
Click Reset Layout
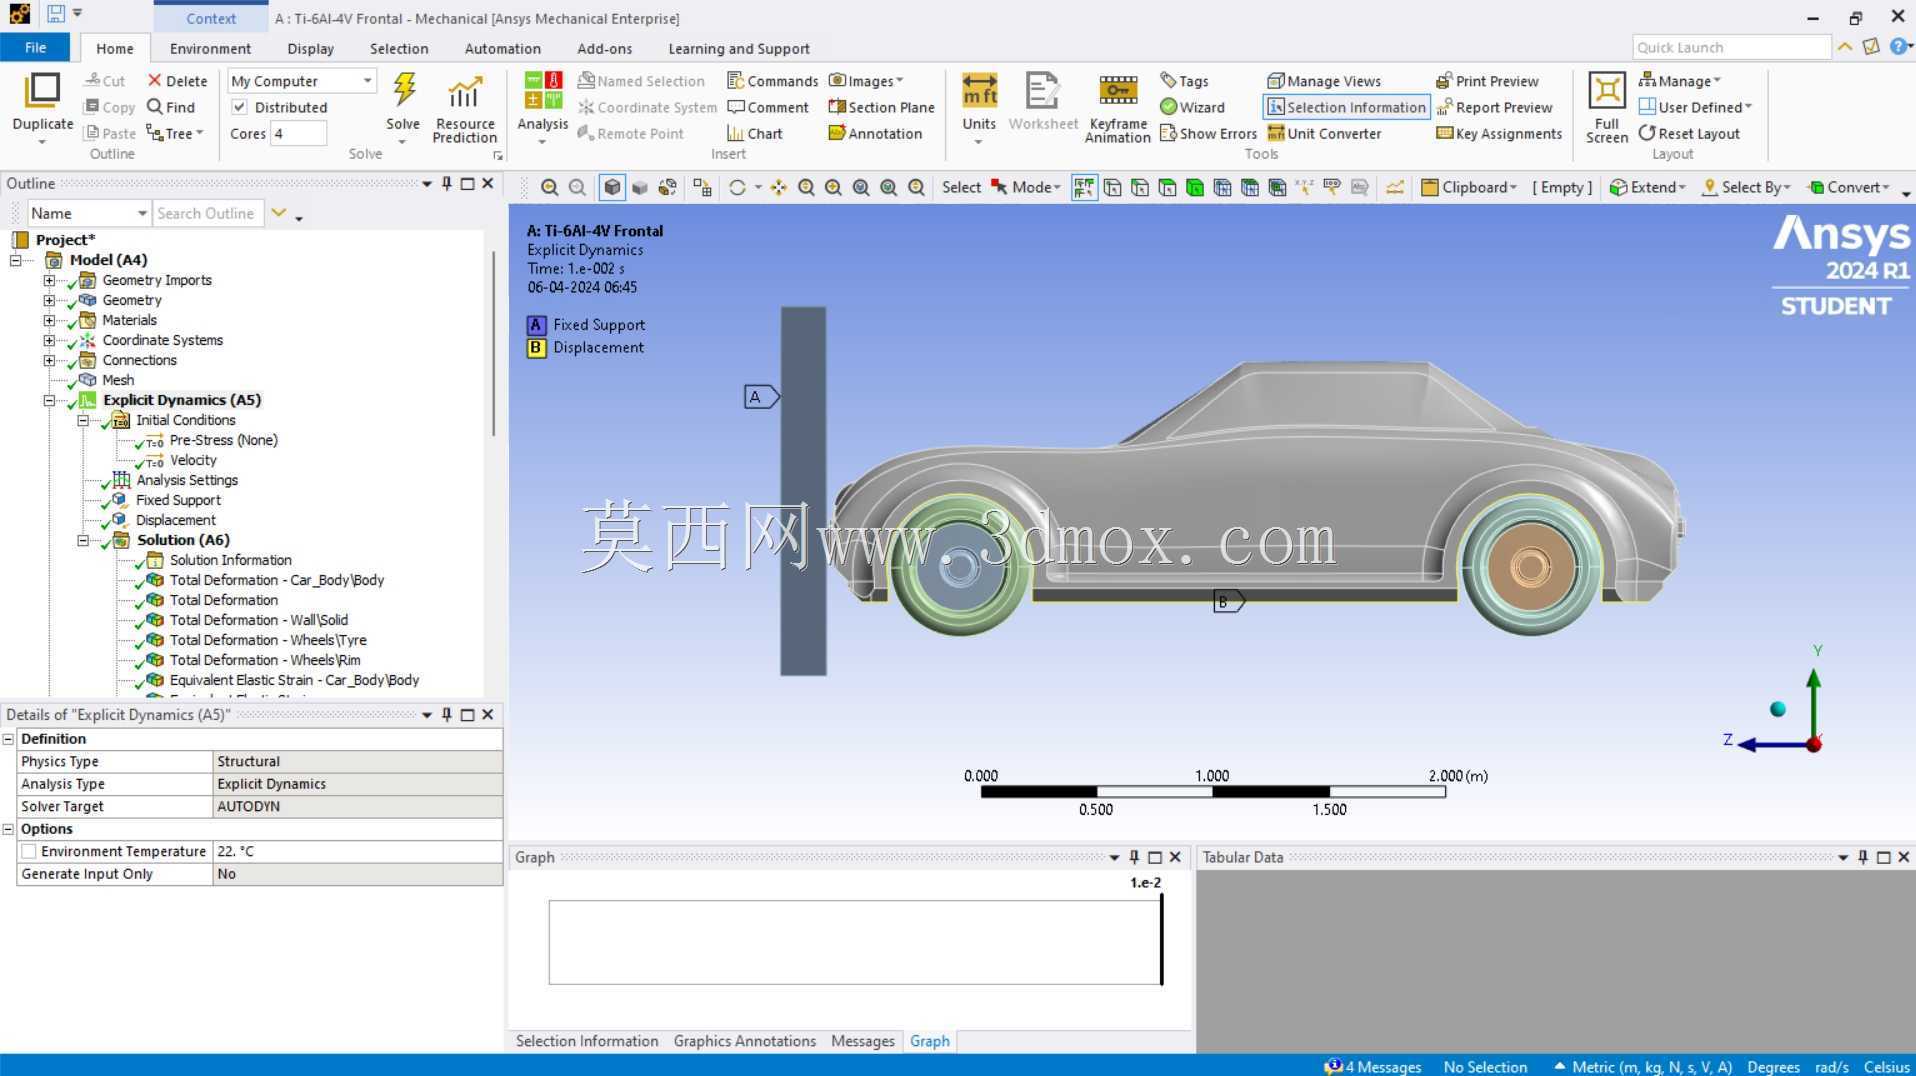coord(1689,133)
